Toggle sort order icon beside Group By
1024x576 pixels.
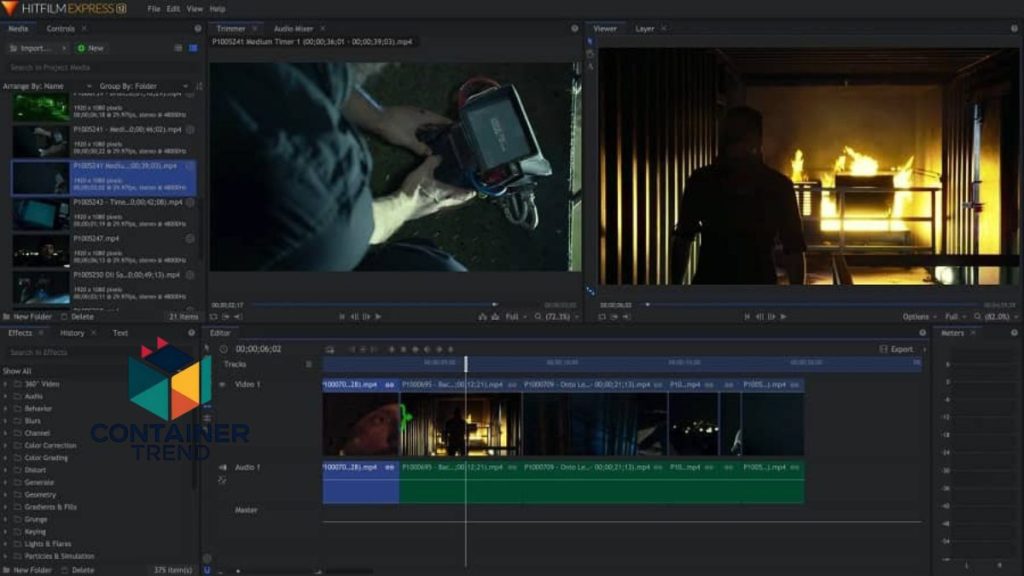pyautogui.click(x=199, y=86)
